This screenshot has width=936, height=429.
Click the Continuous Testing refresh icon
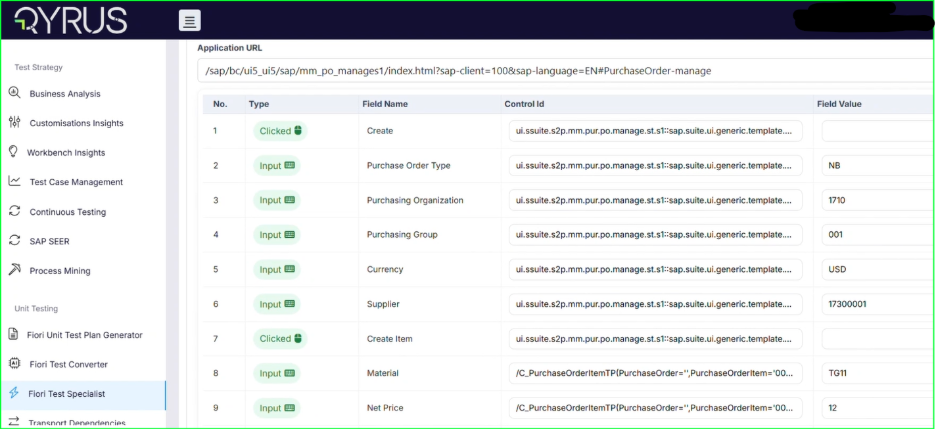tap(14, 212)
